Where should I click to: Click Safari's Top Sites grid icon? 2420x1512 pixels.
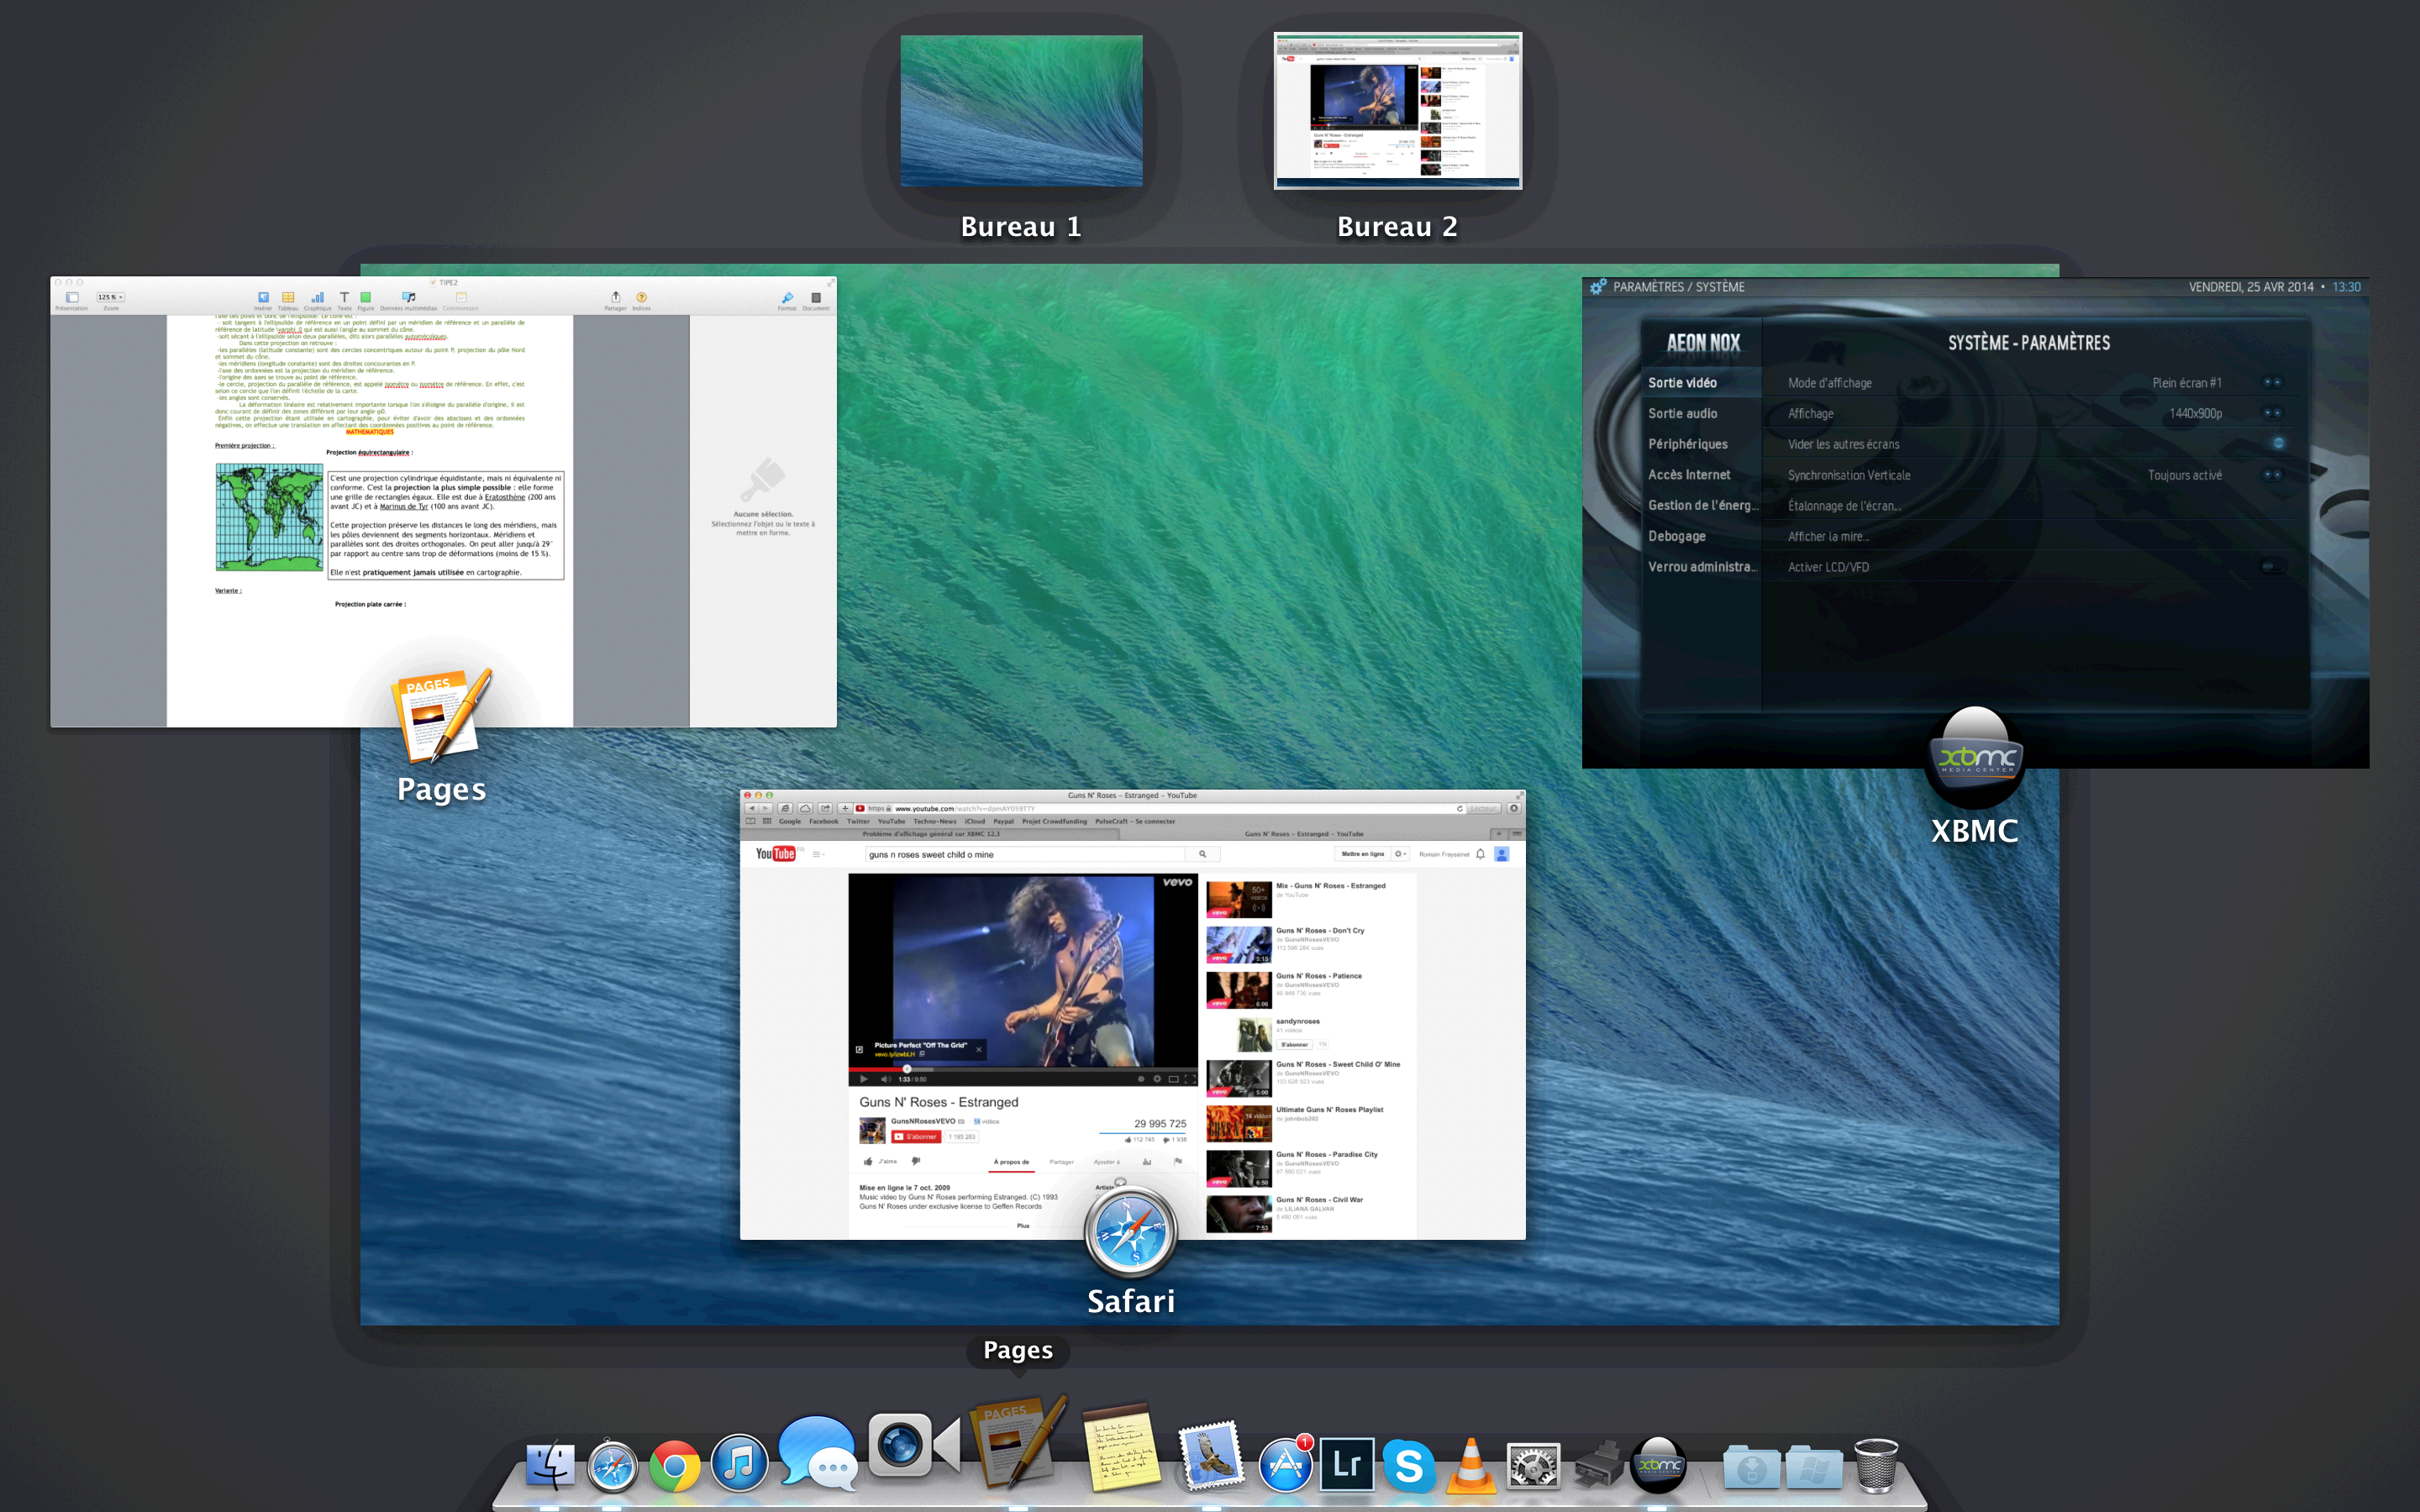767,821
